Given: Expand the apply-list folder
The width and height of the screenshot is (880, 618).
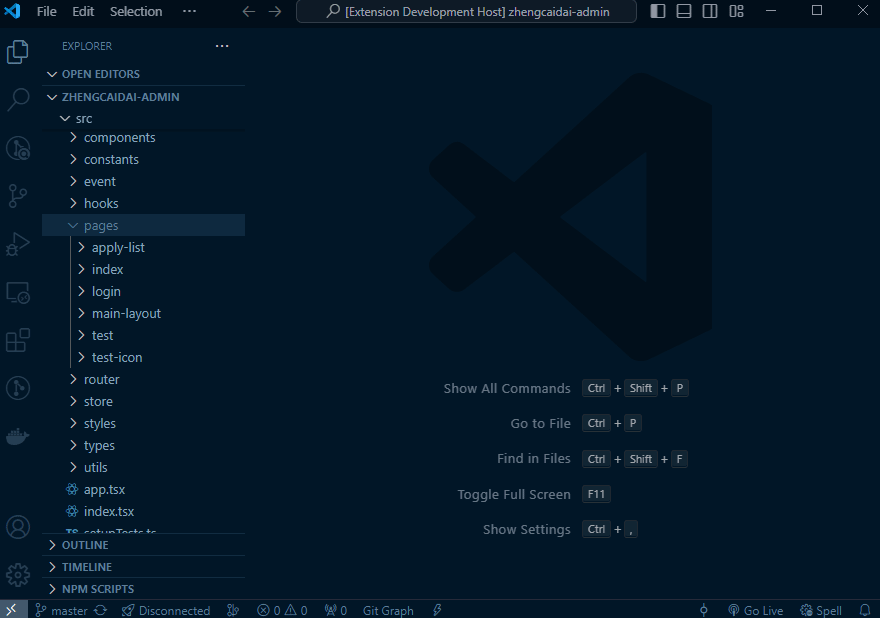Looking at the screenshot, I should point(144,248).
